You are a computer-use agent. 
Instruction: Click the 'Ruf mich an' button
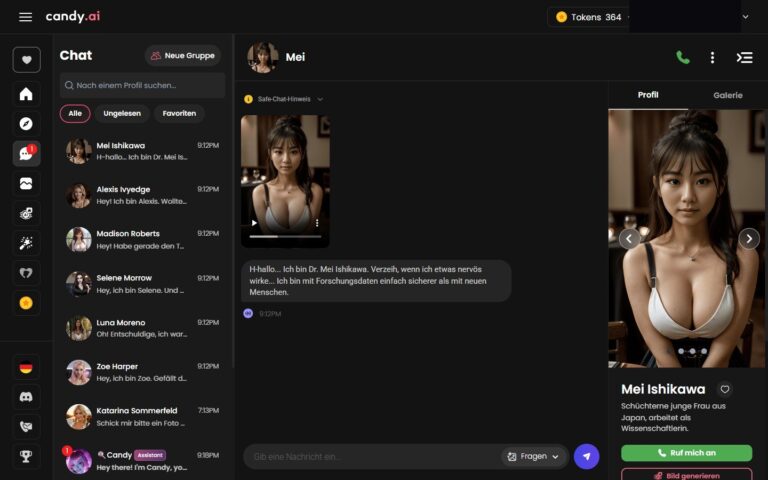[x=686, y=453]
